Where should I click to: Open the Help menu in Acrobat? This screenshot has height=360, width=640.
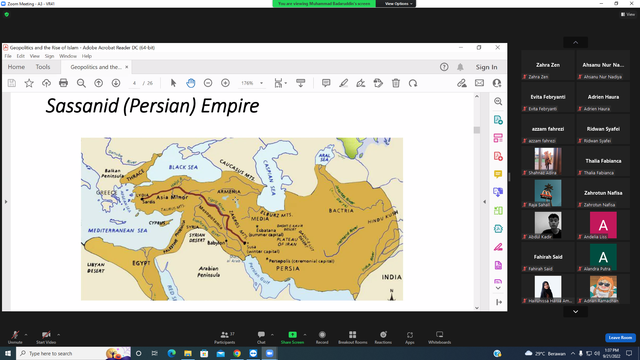87,56
